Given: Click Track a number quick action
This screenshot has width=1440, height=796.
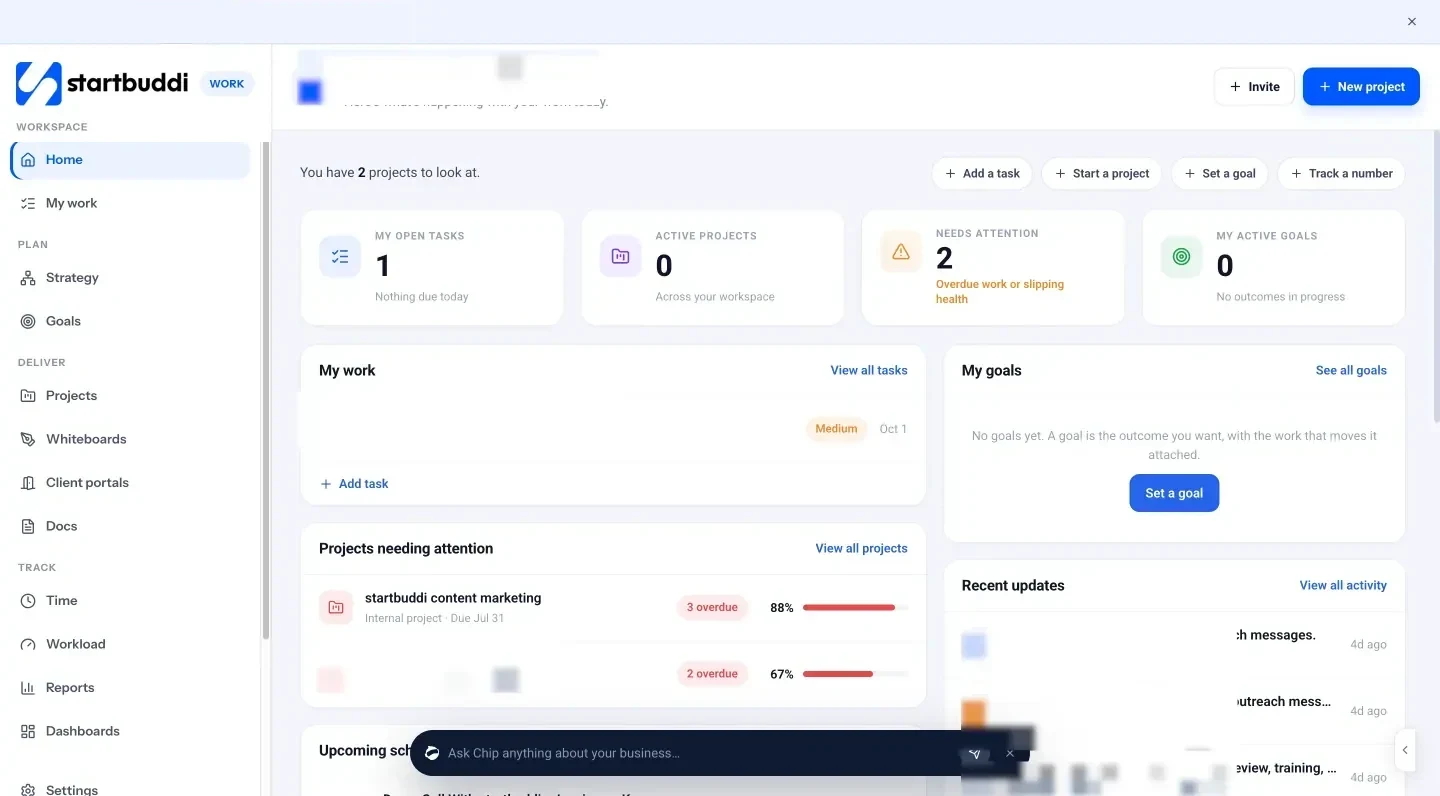Looking at the screenshot, I should 1341,173.
